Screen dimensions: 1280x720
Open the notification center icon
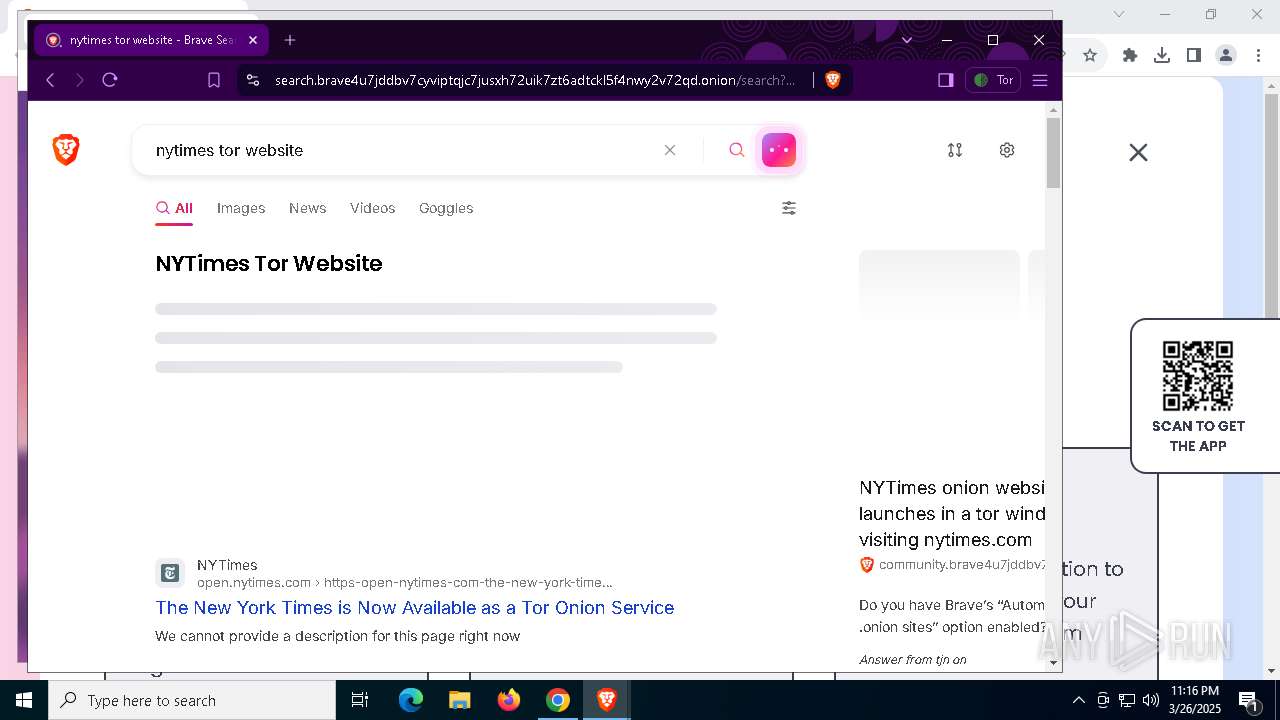pyautogui.click(x=1248, y=700)
